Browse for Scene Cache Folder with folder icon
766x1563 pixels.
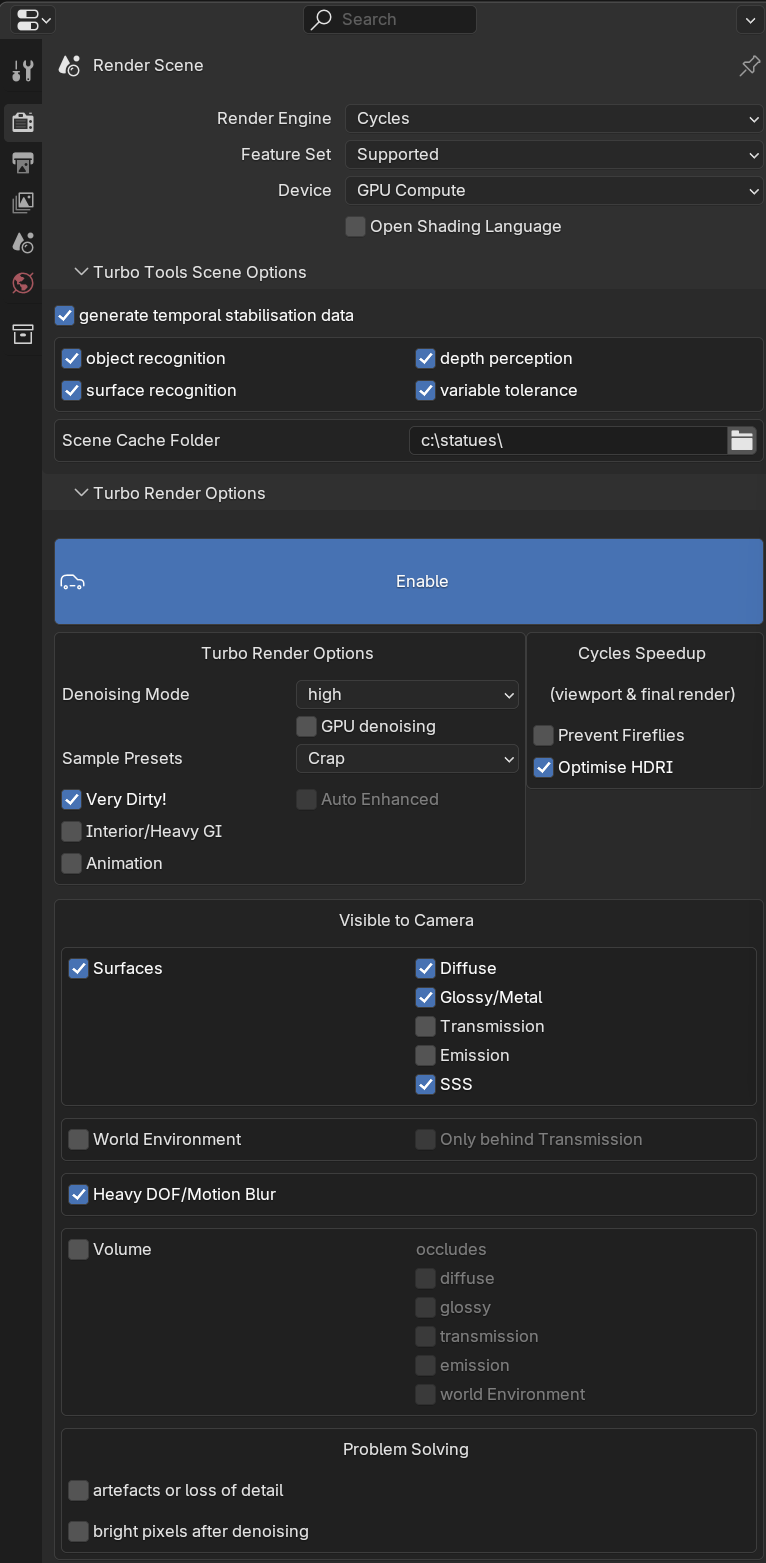click(742, 440)
